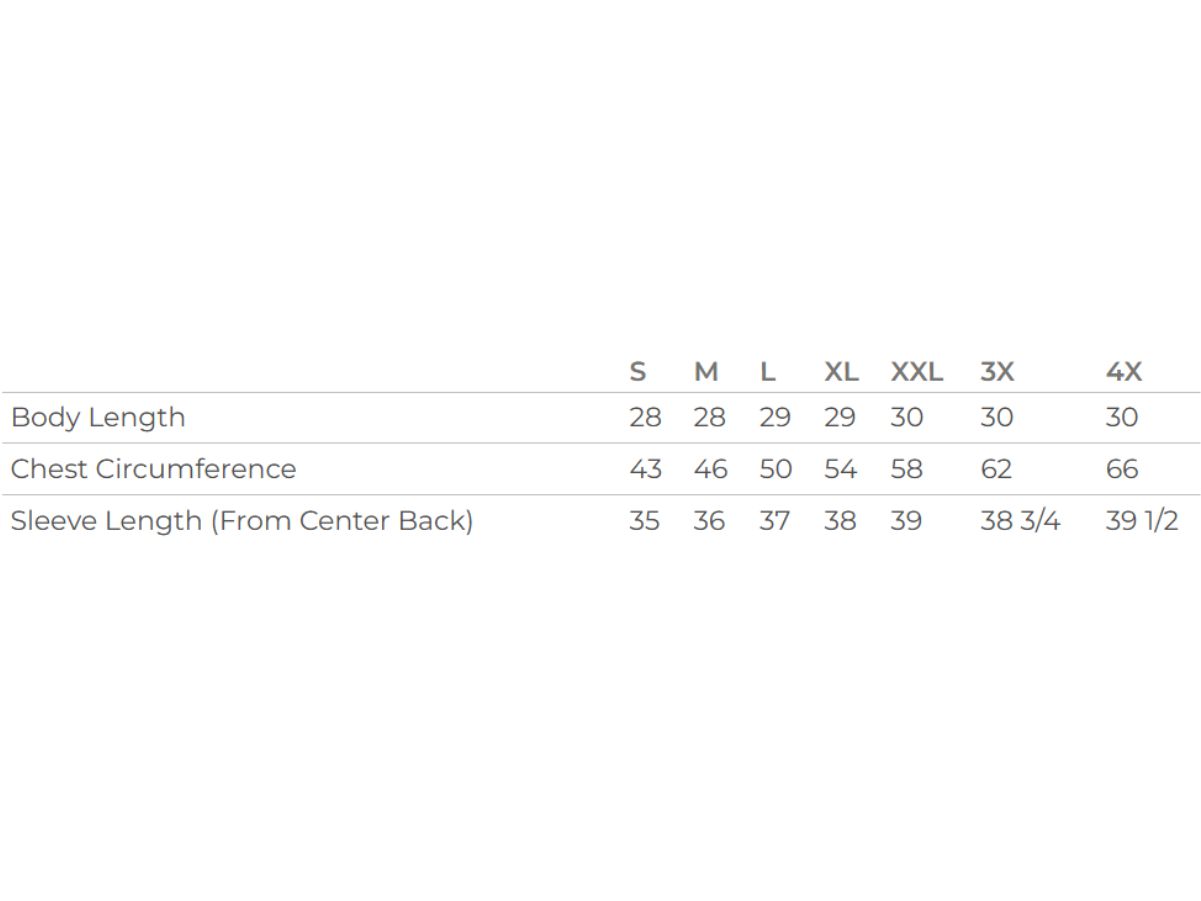The image size is (1201, 901).
Task: Click the M size column header
Action: point(706,372)
